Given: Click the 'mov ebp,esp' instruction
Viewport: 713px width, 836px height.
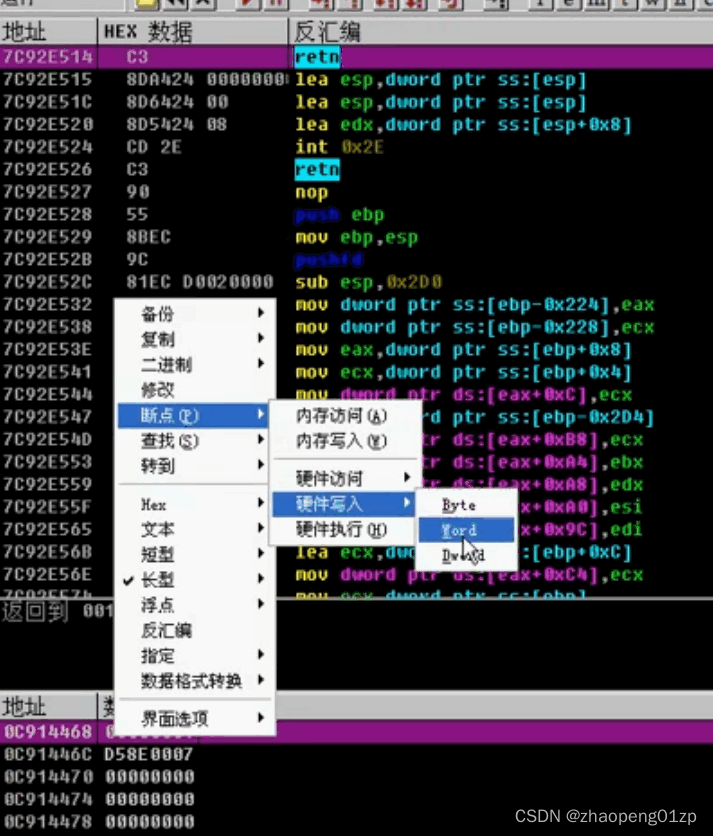Looking at the screenshot, I should point(356,237).
